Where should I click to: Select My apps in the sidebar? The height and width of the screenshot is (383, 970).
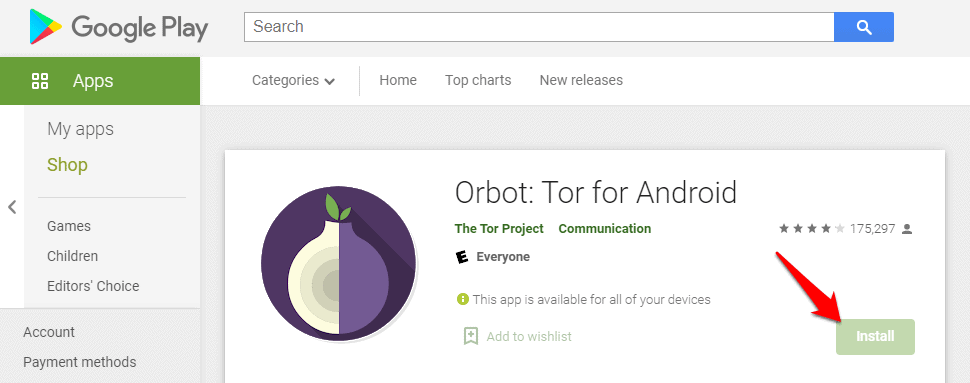pos(80,129)
